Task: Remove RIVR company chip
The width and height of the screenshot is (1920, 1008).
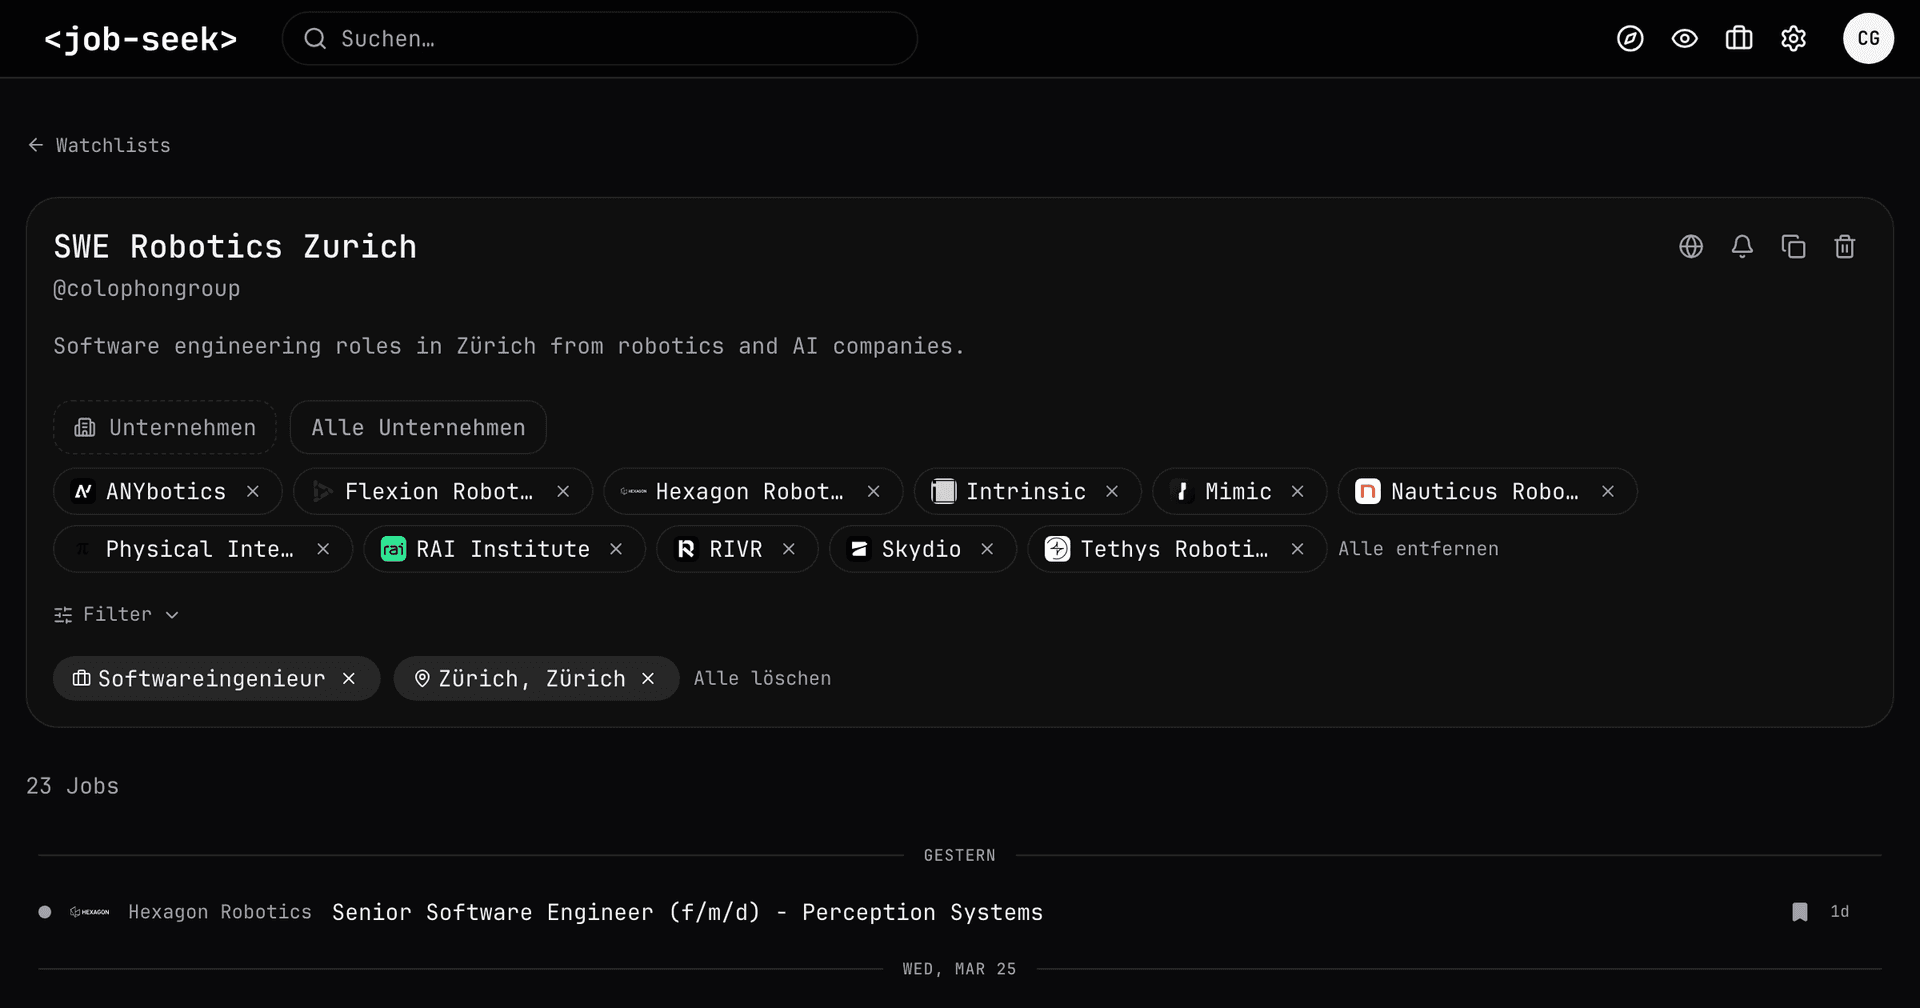Action: [x=789, y=549]
